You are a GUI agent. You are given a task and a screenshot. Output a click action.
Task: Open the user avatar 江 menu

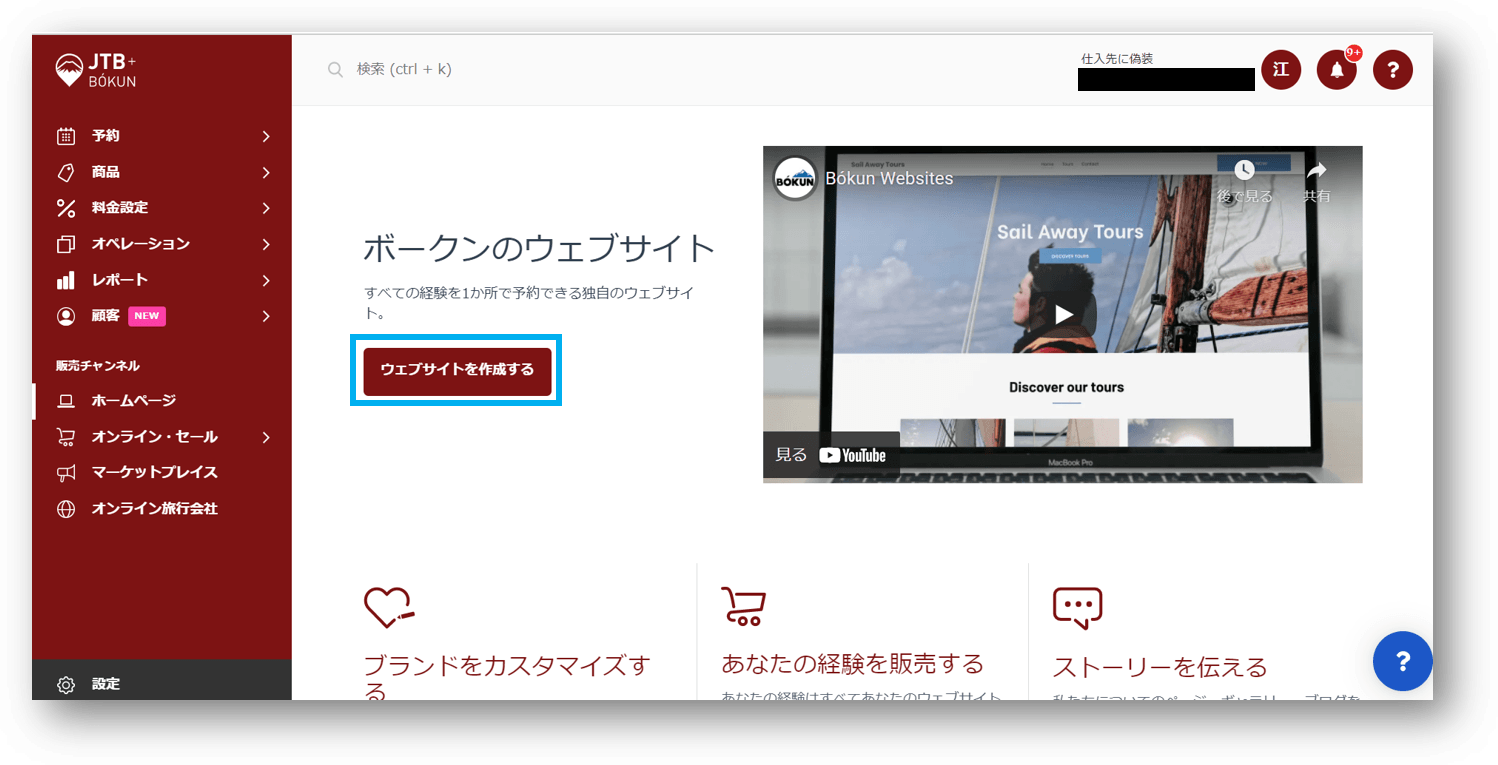[1281, 70]
